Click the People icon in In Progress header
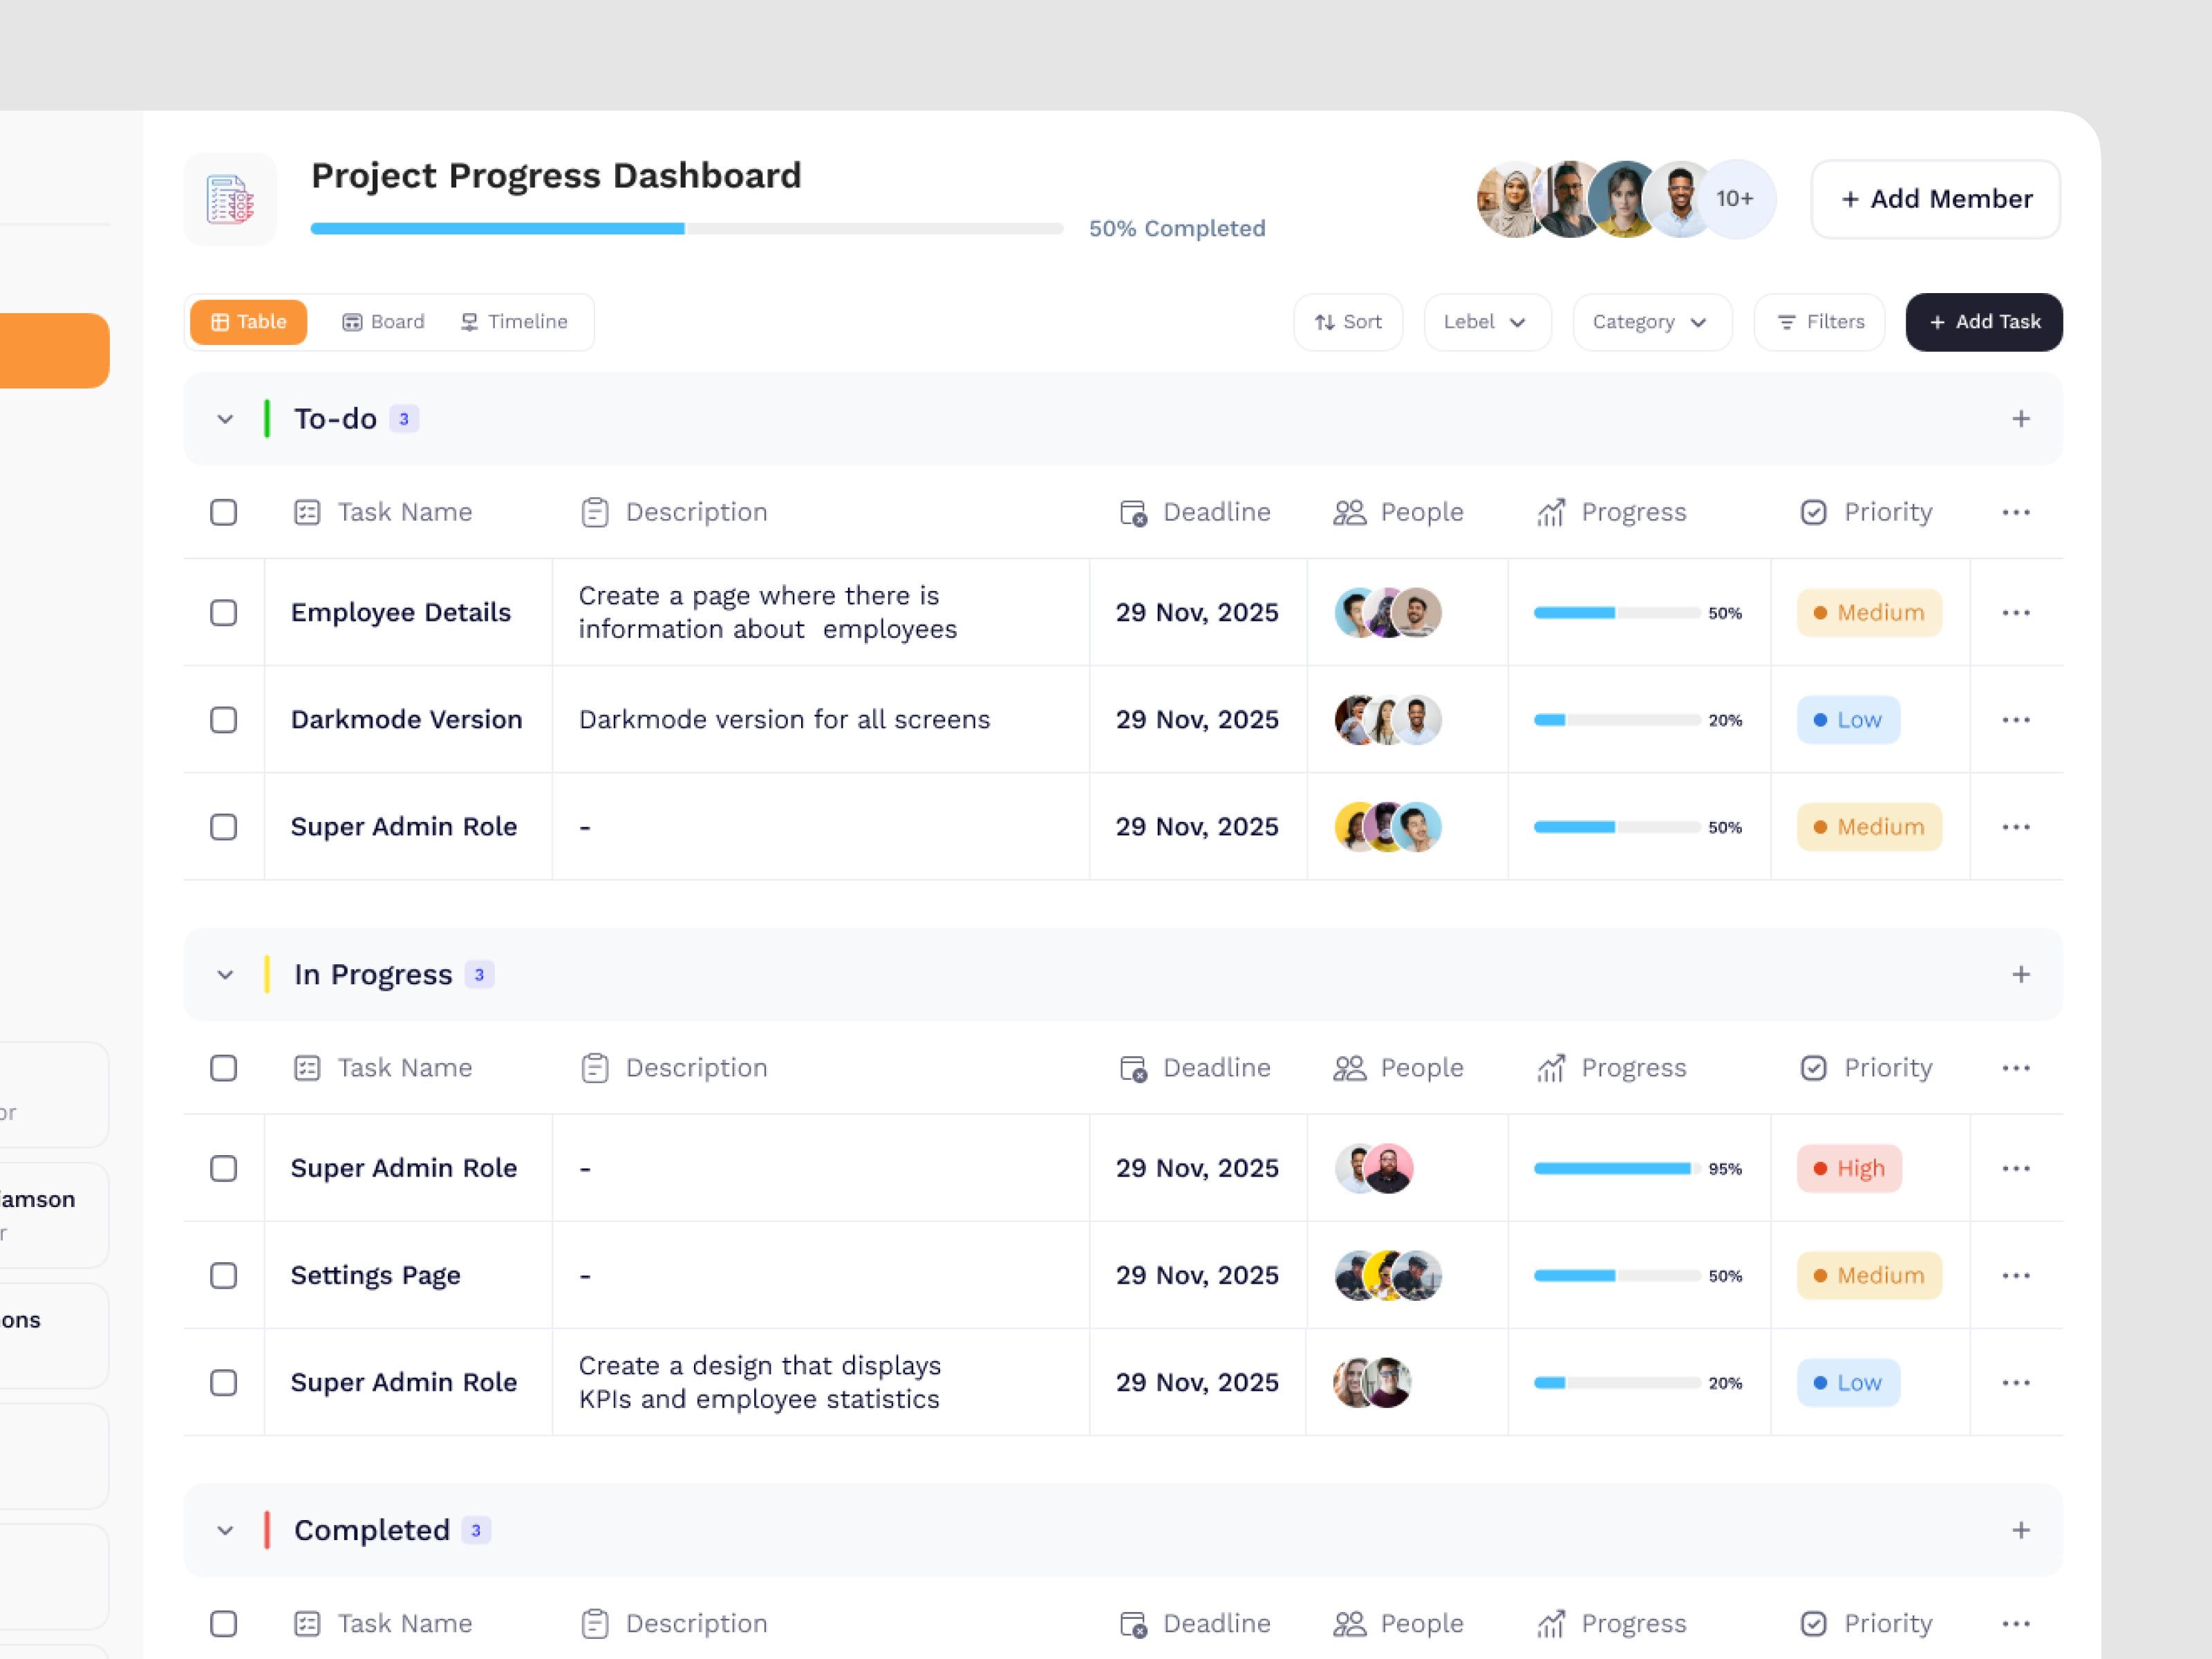Image resolution: width=2212 pixels, height=1659 pixels. click(1349, 1069)
